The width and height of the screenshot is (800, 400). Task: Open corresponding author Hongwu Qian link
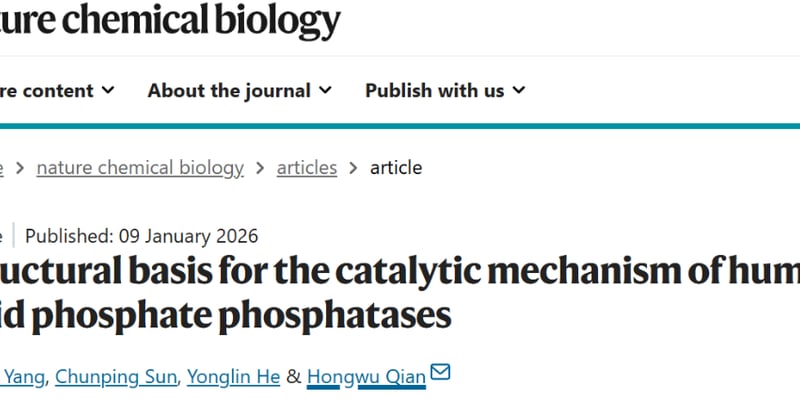tap(366, 376)
